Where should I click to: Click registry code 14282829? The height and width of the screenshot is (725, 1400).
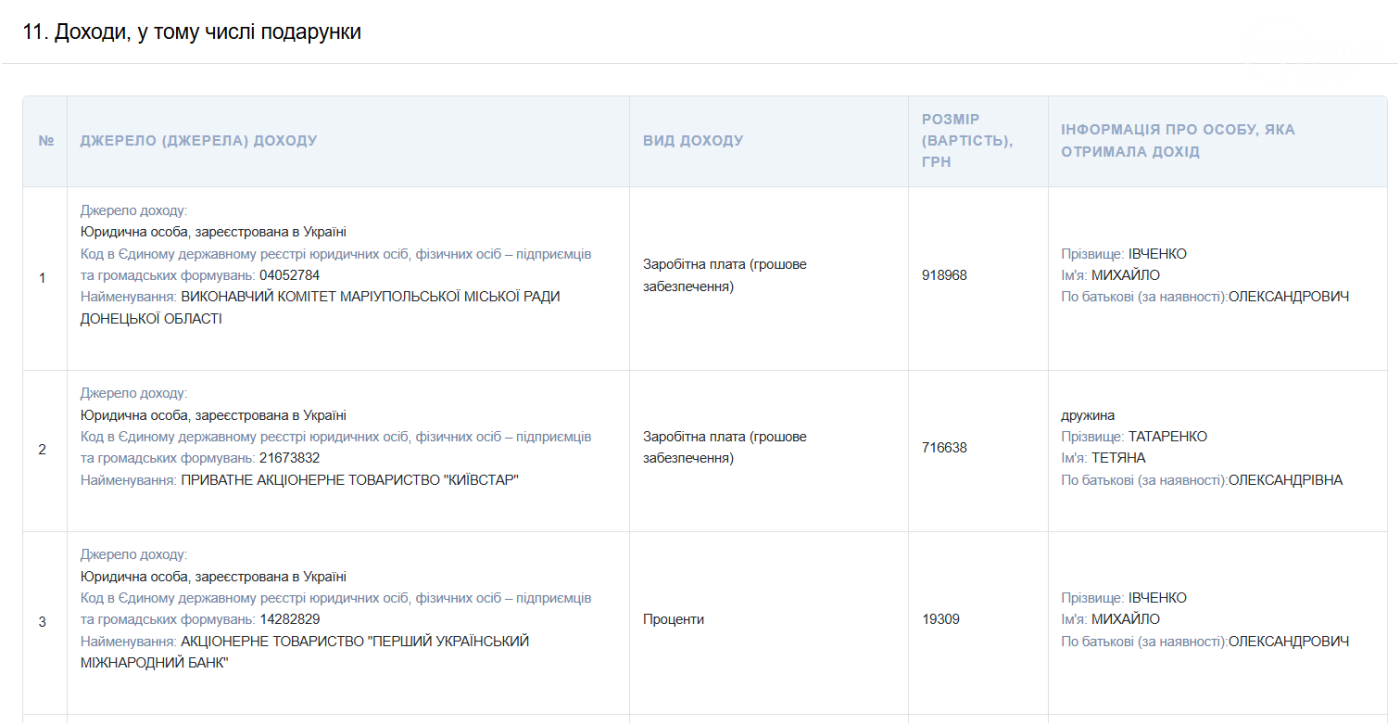pos(289,619)
